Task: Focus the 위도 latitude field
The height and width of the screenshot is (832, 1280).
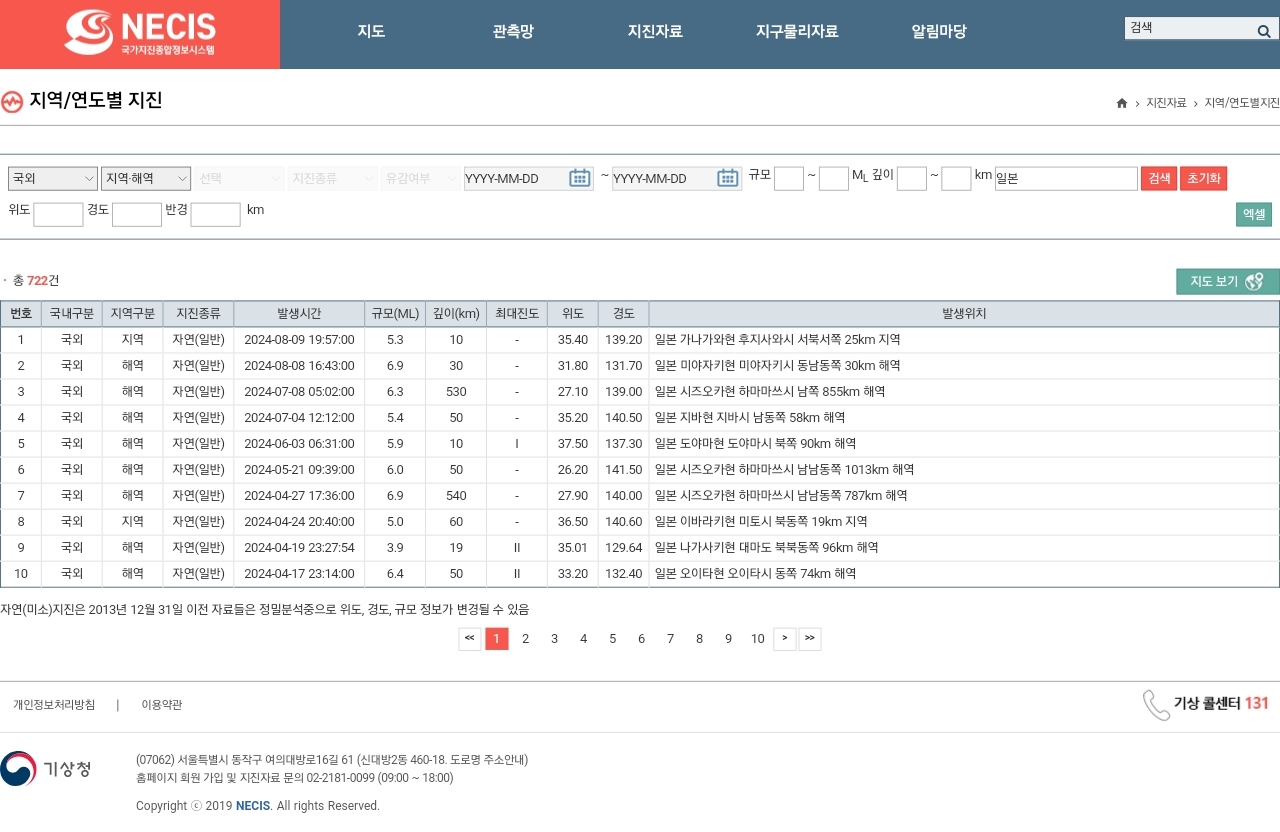Action: tap(58, 214)
